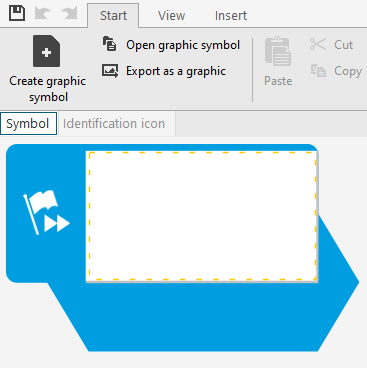Click the Create graphic symbol label
The width and height of the screenshot is (367, 368).
pyautogui.click(x=48, y=89)
